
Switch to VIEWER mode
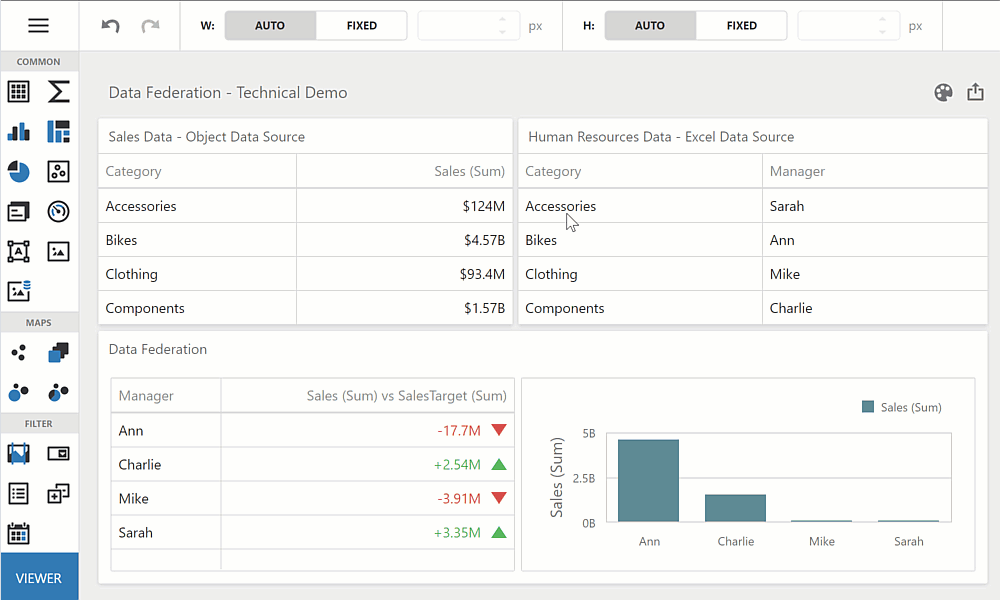click(x=39, y=578)
